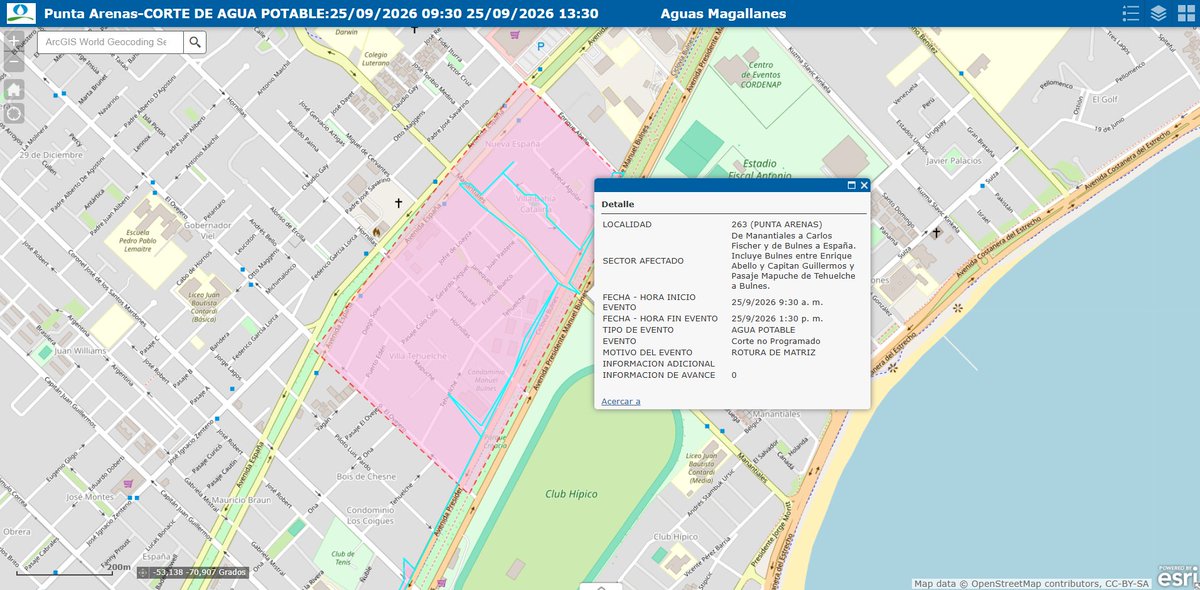The width and height of the screenshot is (1200, 590).
Task: Click the 'INFORMACION DE AVANCE' label
Action: pyautogui.click(x=659, y=375)
